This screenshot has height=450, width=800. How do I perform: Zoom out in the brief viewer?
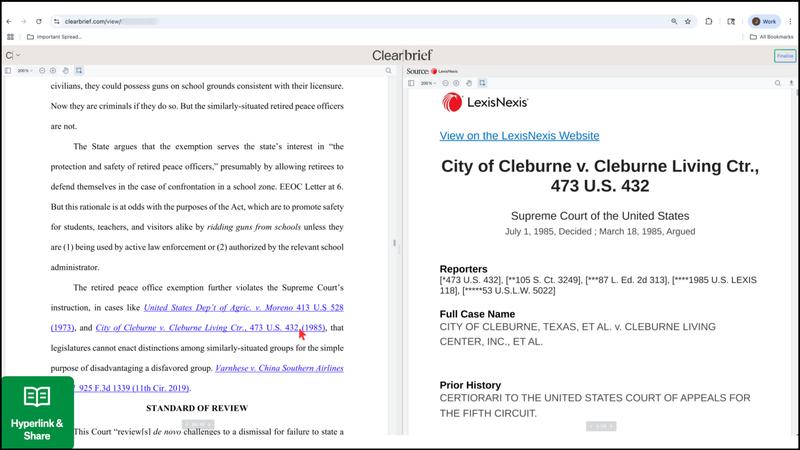[42, 70]
